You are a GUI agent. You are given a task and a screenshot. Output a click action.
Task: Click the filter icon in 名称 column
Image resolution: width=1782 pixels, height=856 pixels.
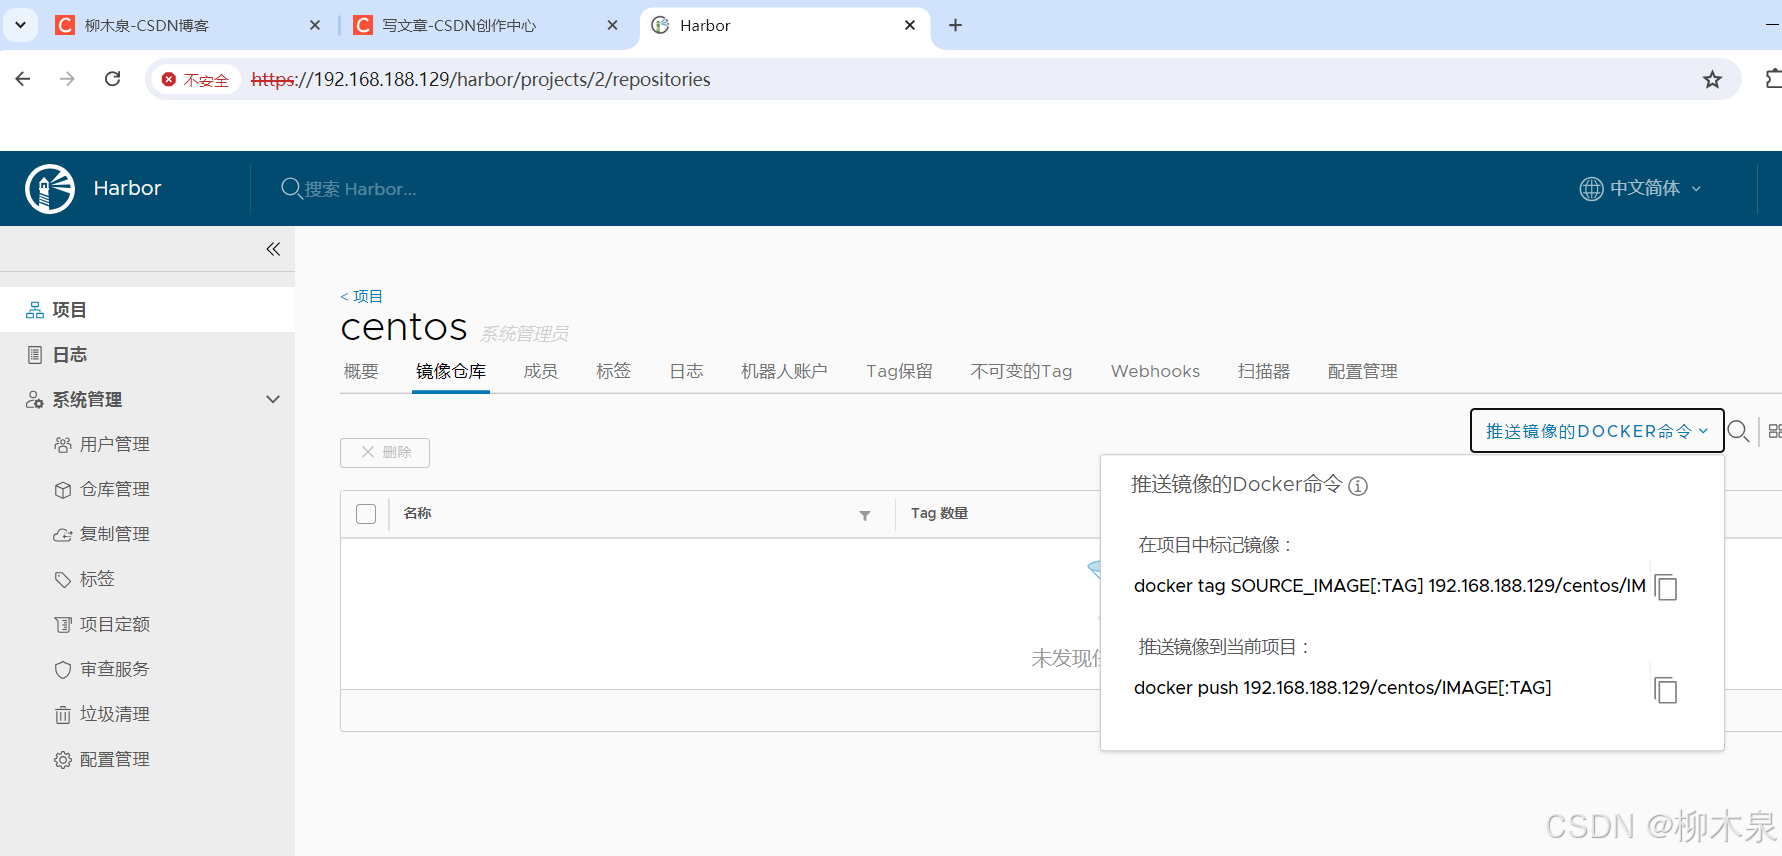pos(865,515)
